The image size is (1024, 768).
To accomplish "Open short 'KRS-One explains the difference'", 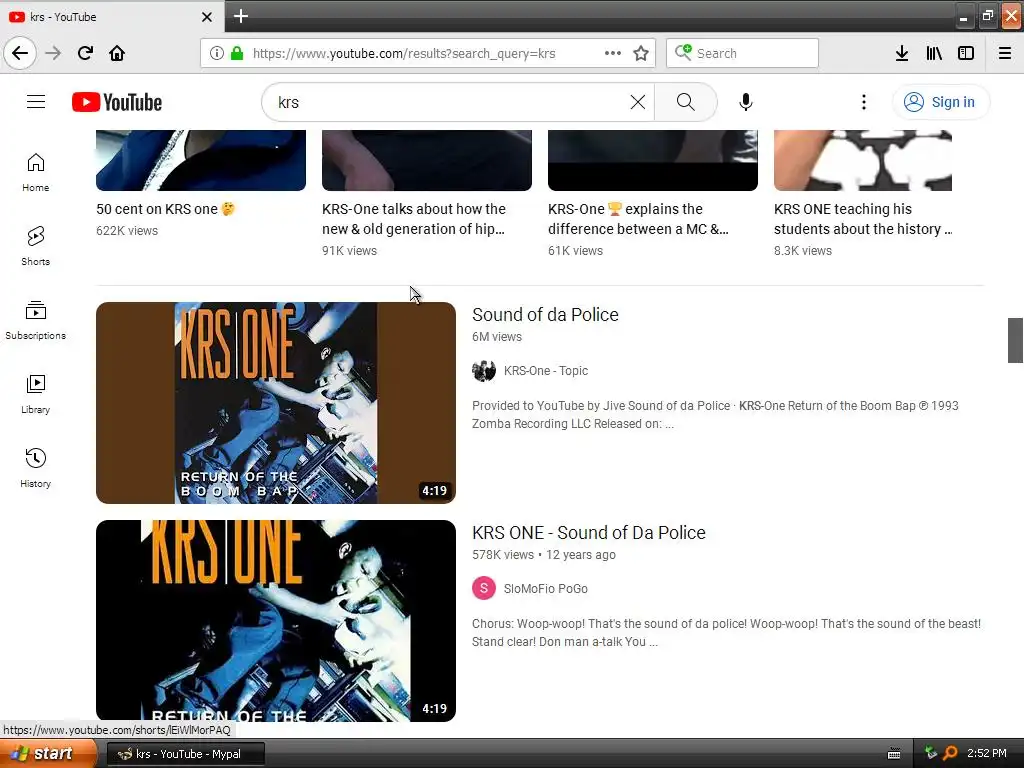I will tap(638, 219).
